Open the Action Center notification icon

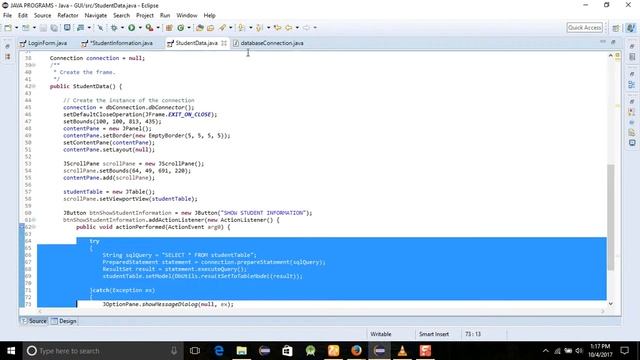pos(624,351)
